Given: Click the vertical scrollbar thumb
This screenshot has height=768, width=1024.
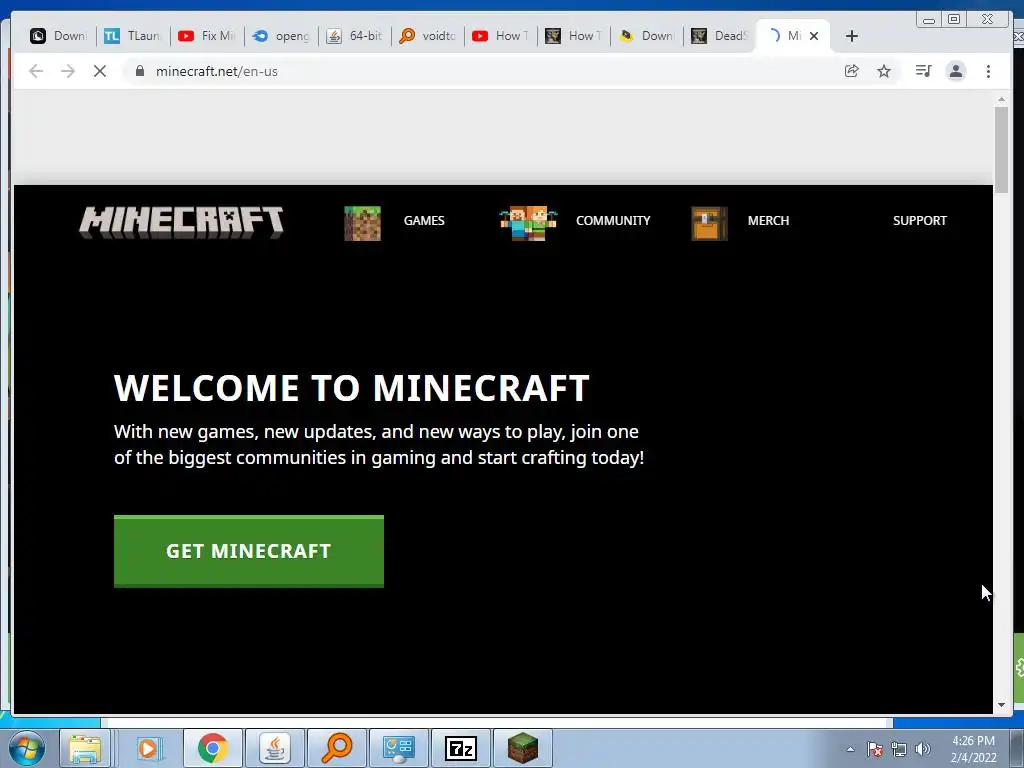Looking at the screenshot, I should pyautogui.click(x=1001, y=149).
